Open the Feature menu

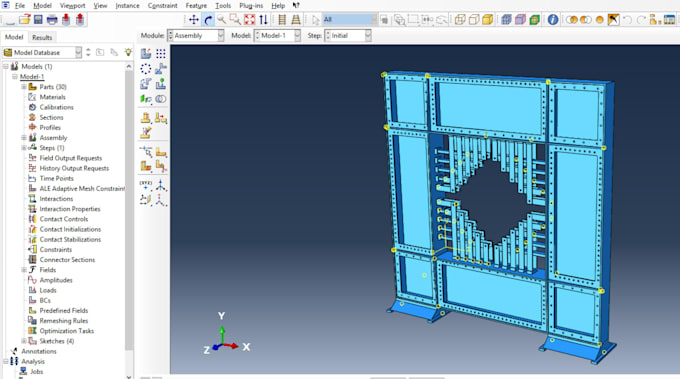[x=196, y=6]
